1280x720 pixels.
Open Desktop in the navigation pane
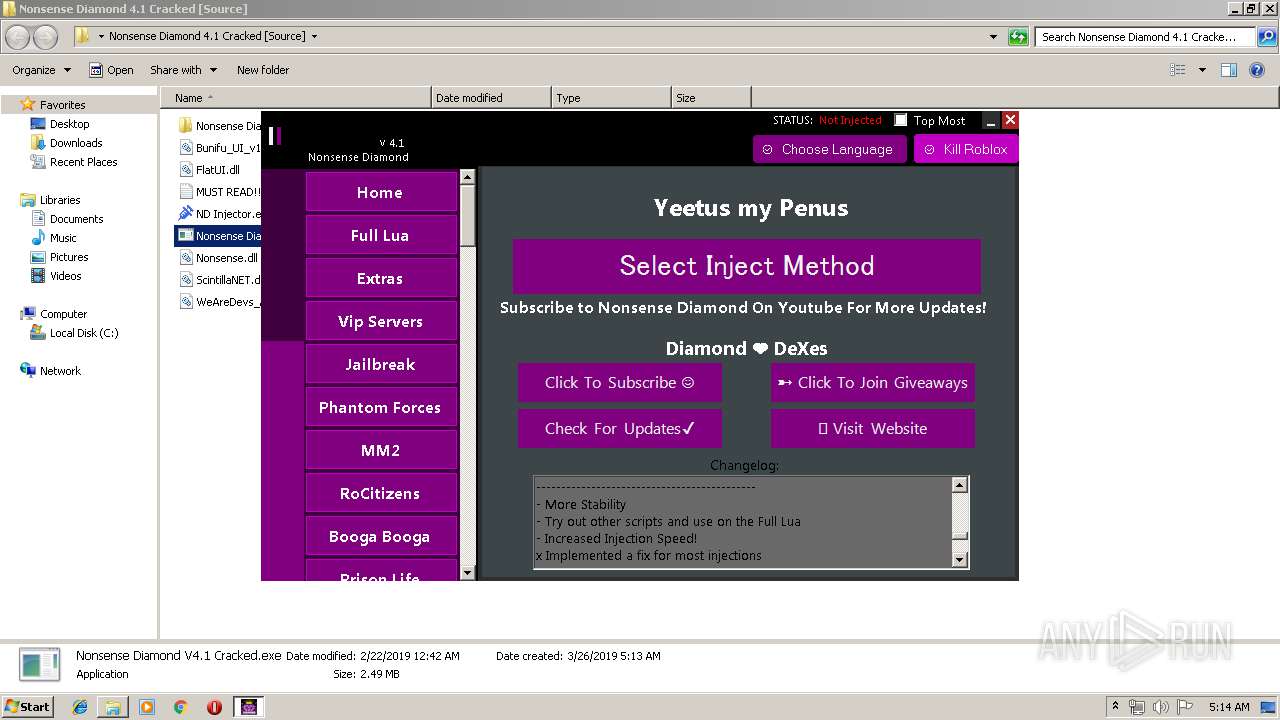[x=69, y=124]
